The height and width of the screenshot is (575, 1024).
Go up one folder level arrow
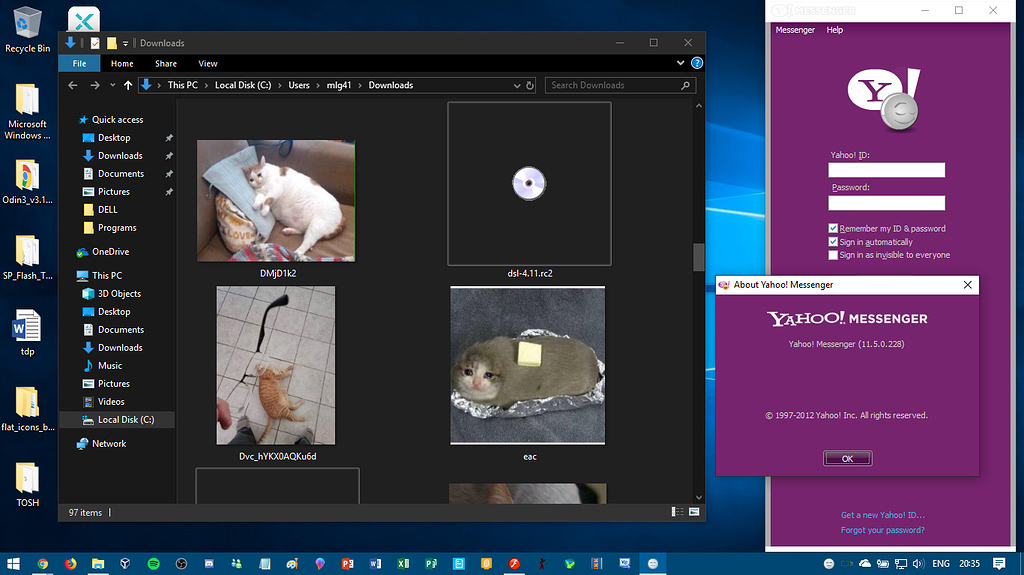click(128, 85)
